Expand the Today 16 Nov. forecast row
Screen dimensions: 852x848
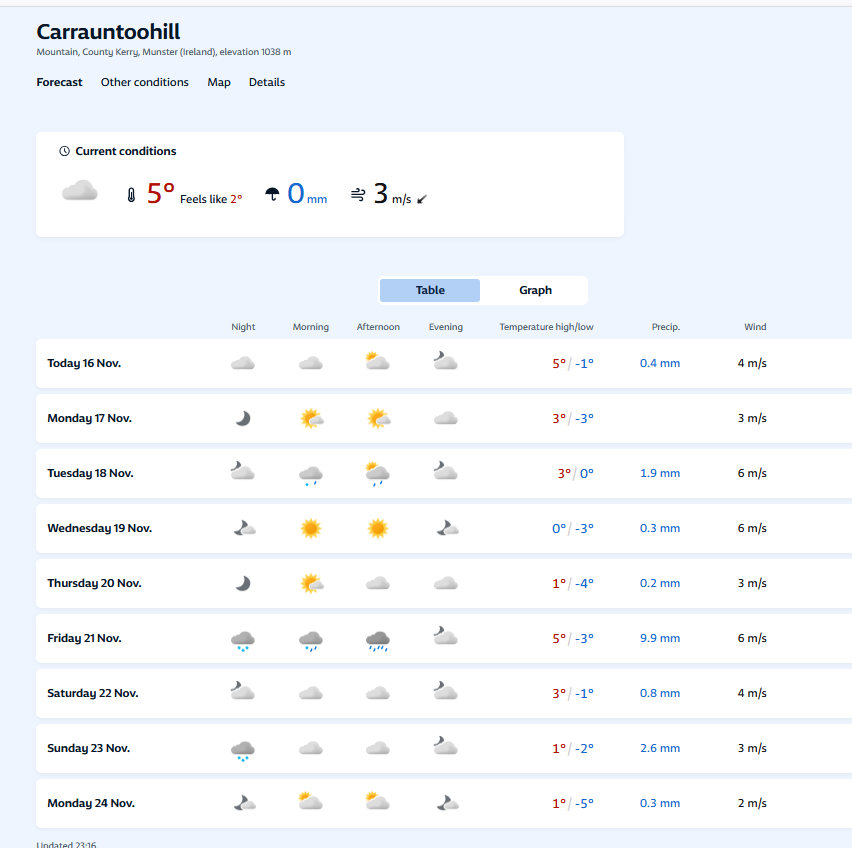(x=444, y=363)
